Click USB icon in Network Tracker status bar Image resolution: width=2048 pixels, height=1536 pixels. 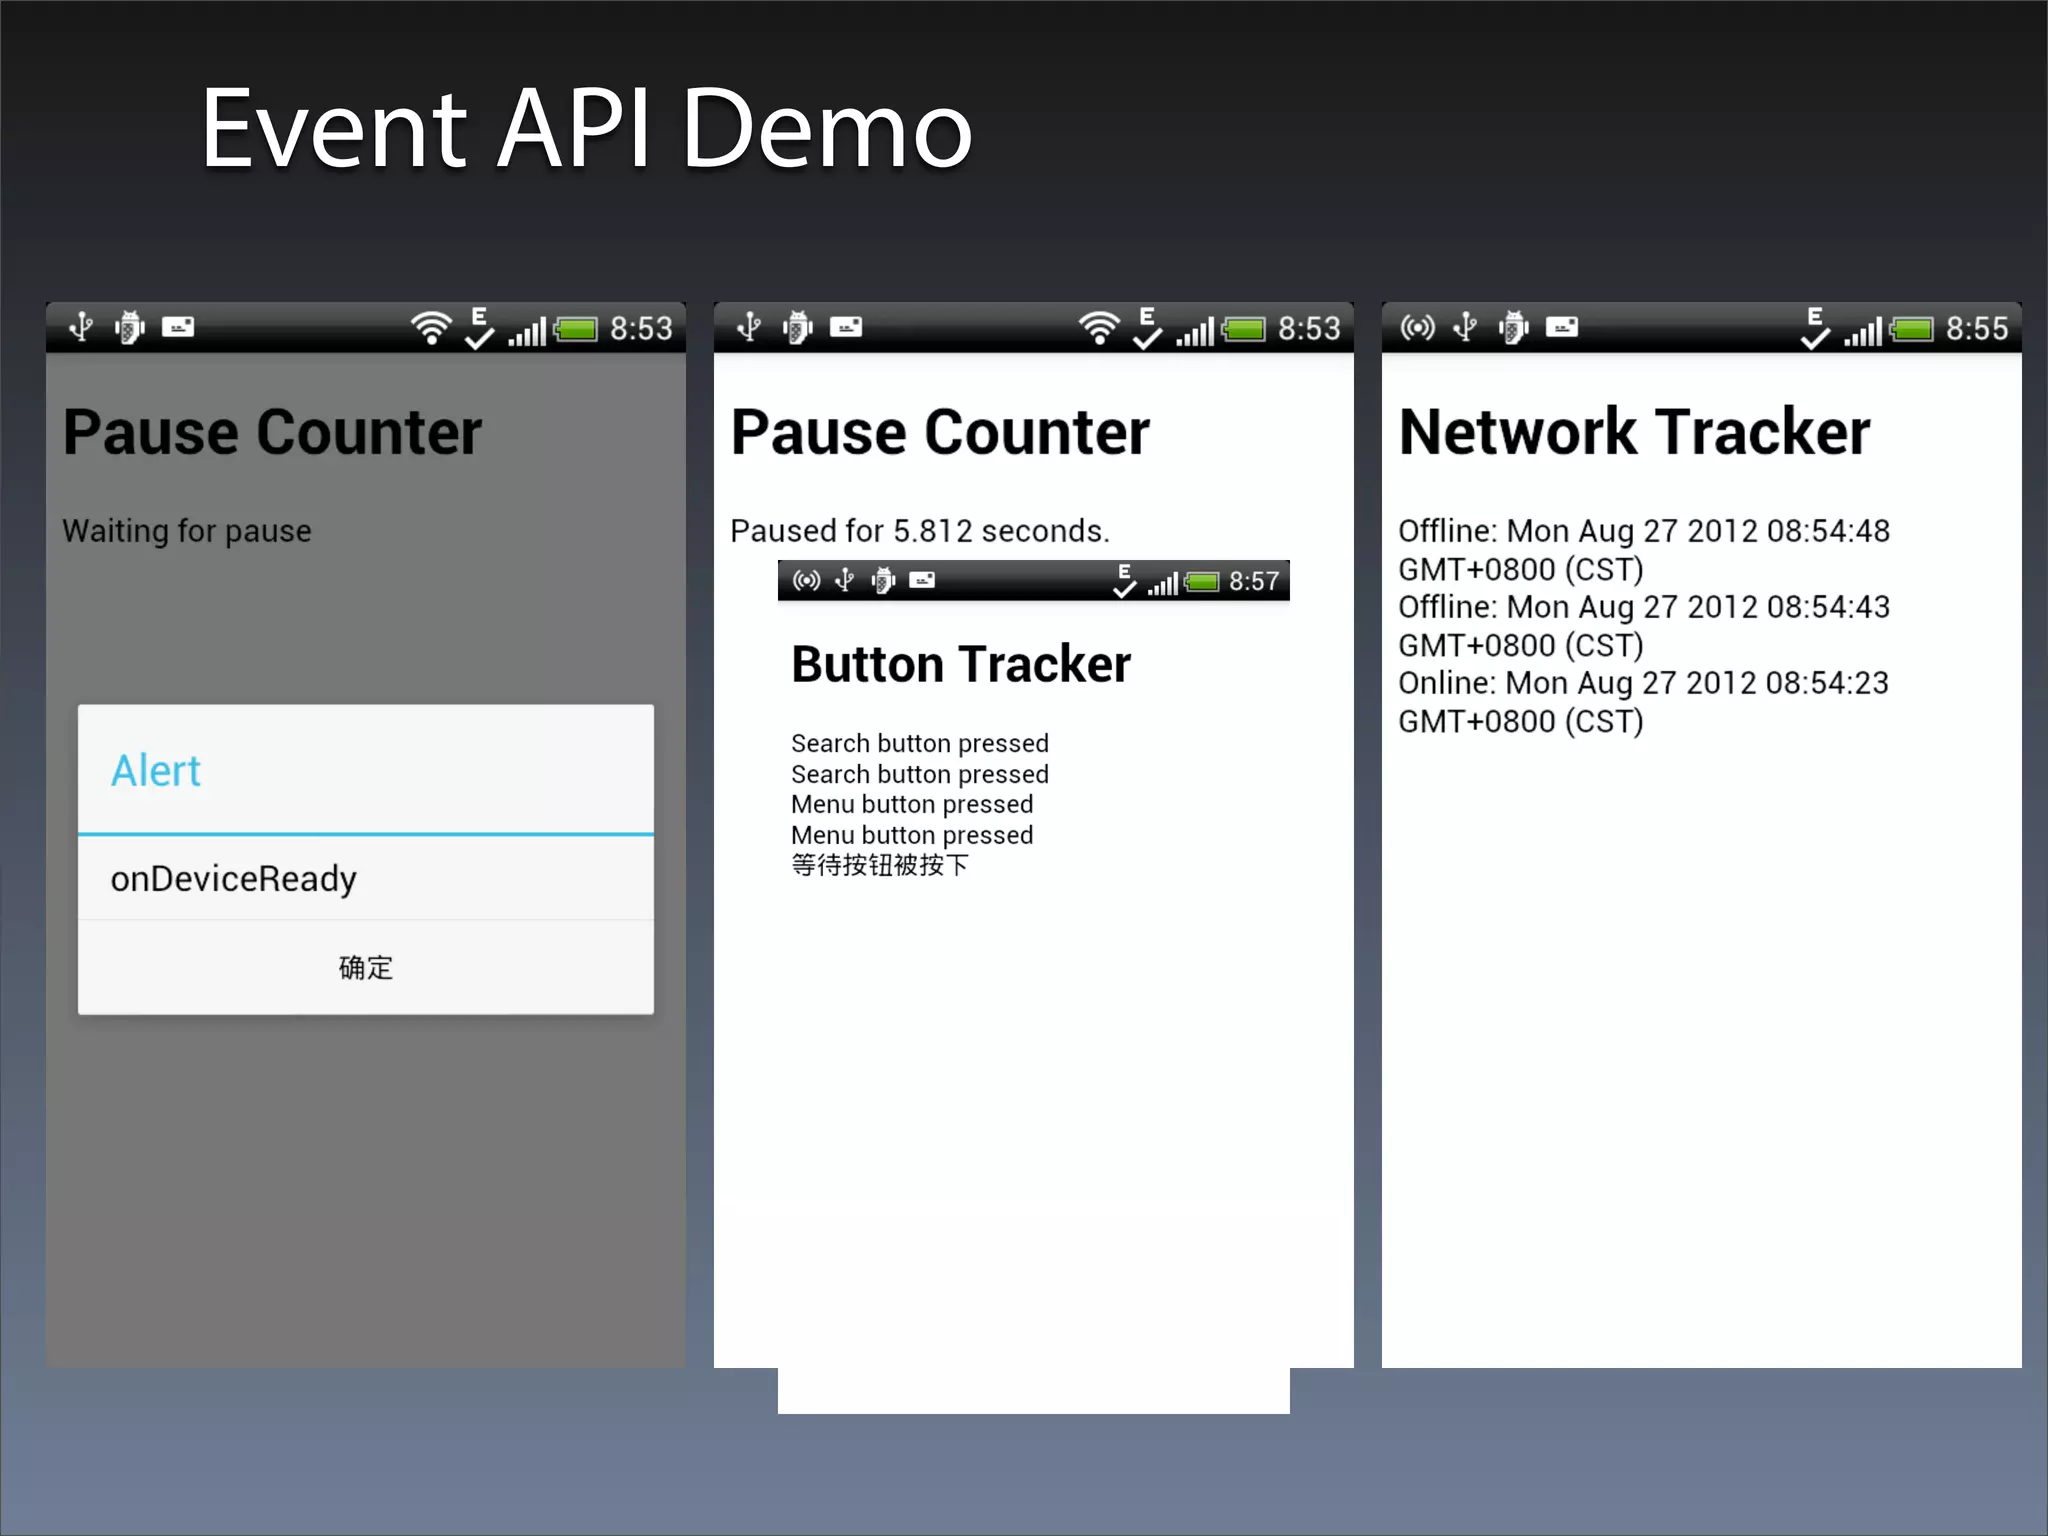coord(1466,327)
